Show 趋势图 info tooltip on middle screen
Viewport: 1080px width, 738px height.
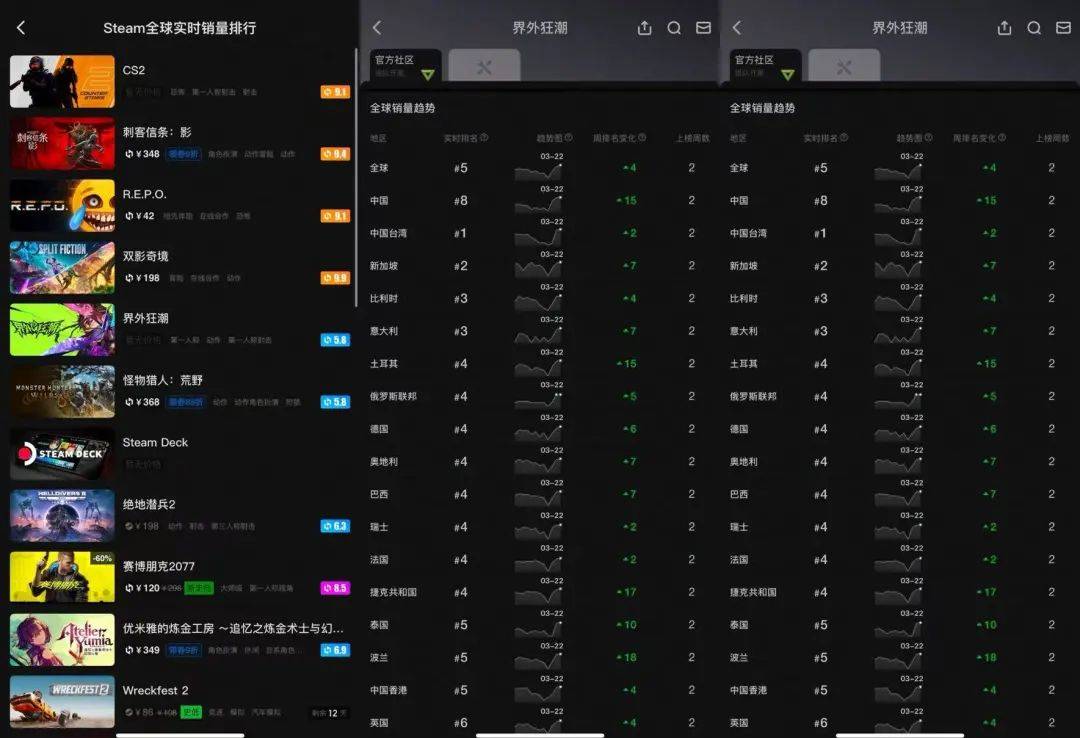pos(568,137)
